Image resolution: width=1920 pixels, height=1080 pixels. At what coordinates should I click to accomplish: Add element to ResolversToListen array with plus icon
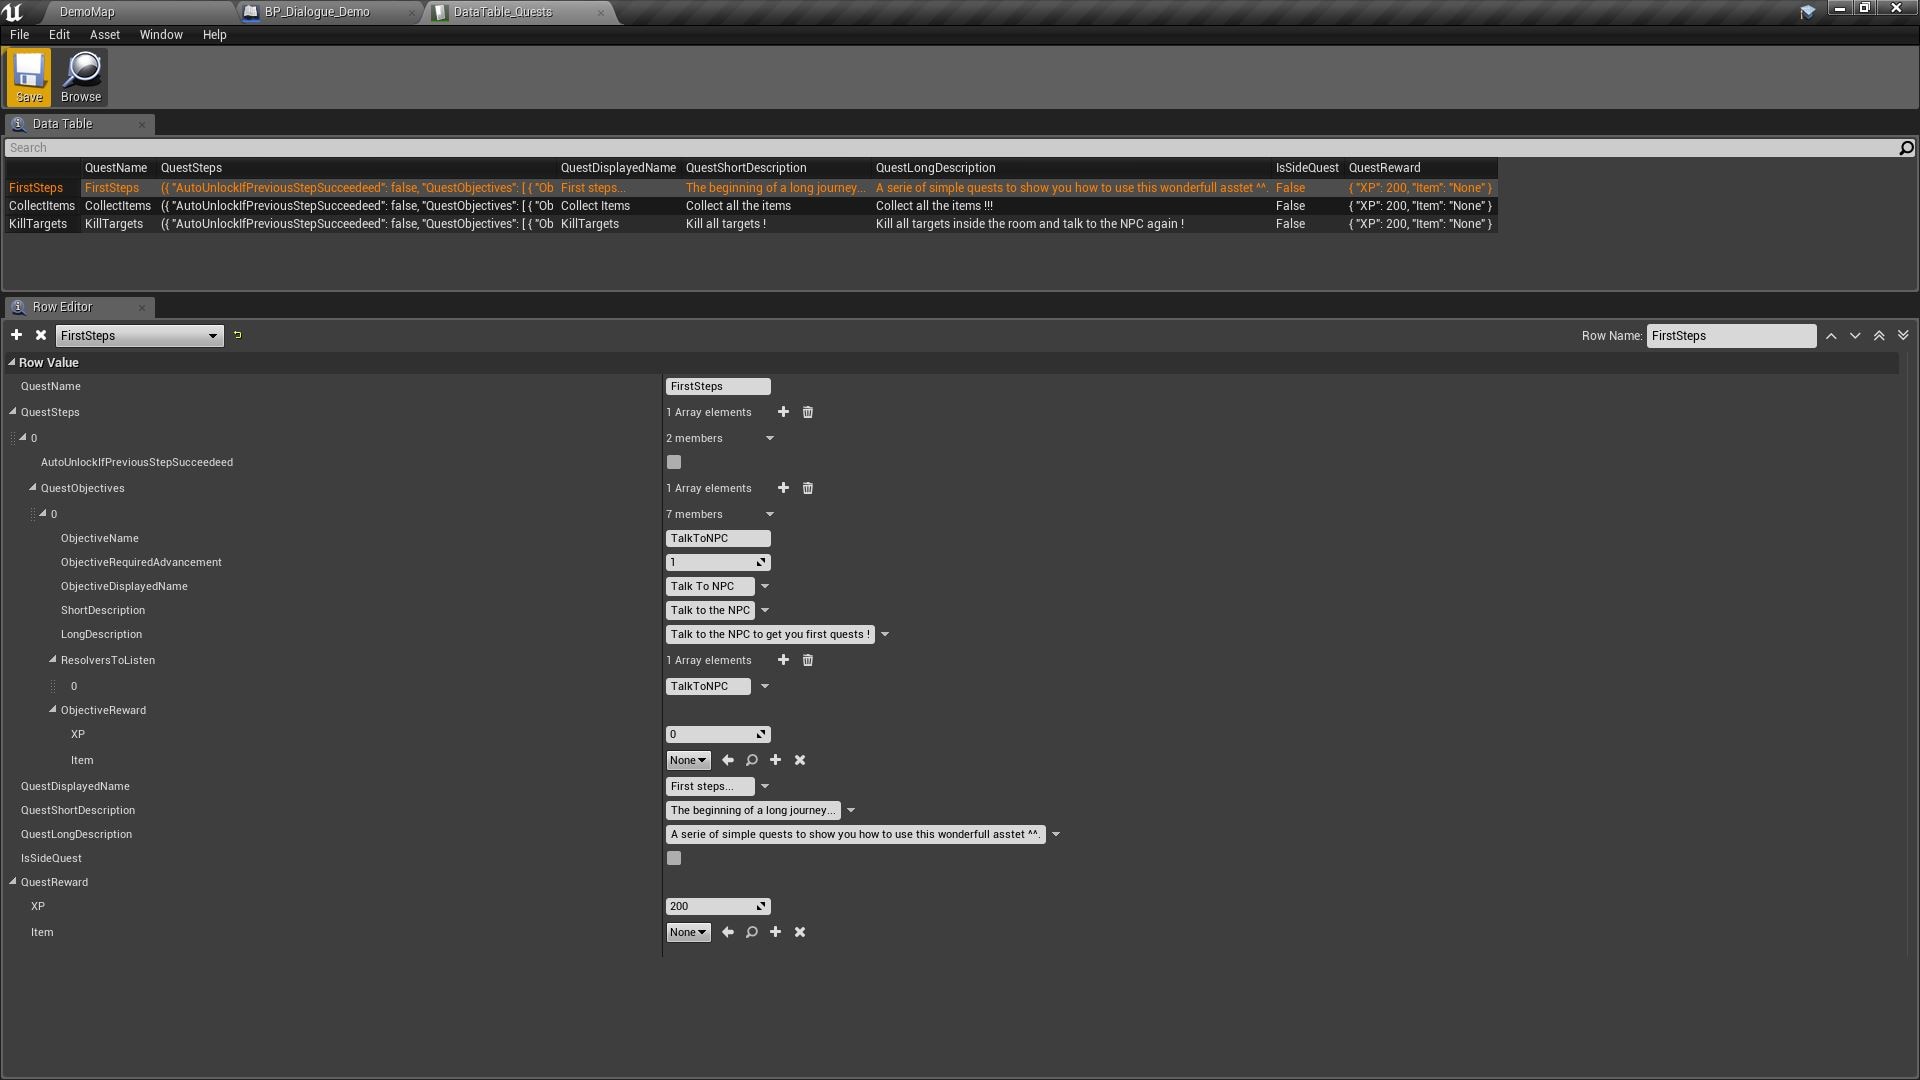tap(783, 660)
